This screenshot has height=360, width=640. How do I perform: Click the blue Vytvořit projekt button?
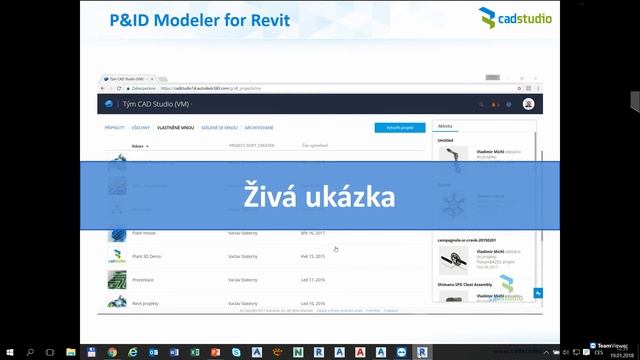click(400, 128)
